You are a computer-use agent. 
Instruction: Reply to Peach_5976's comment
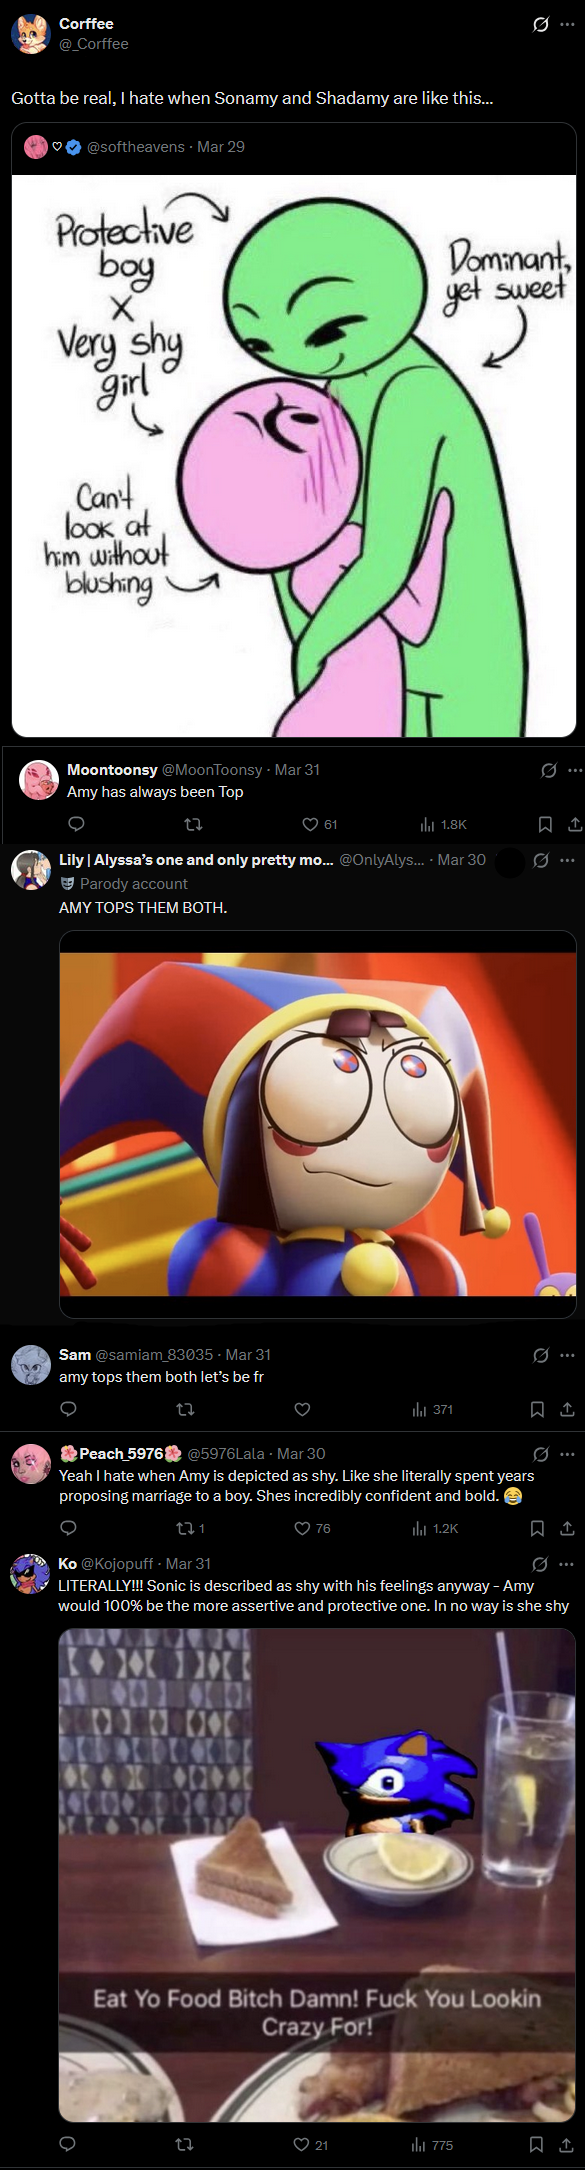[69, 1528]
